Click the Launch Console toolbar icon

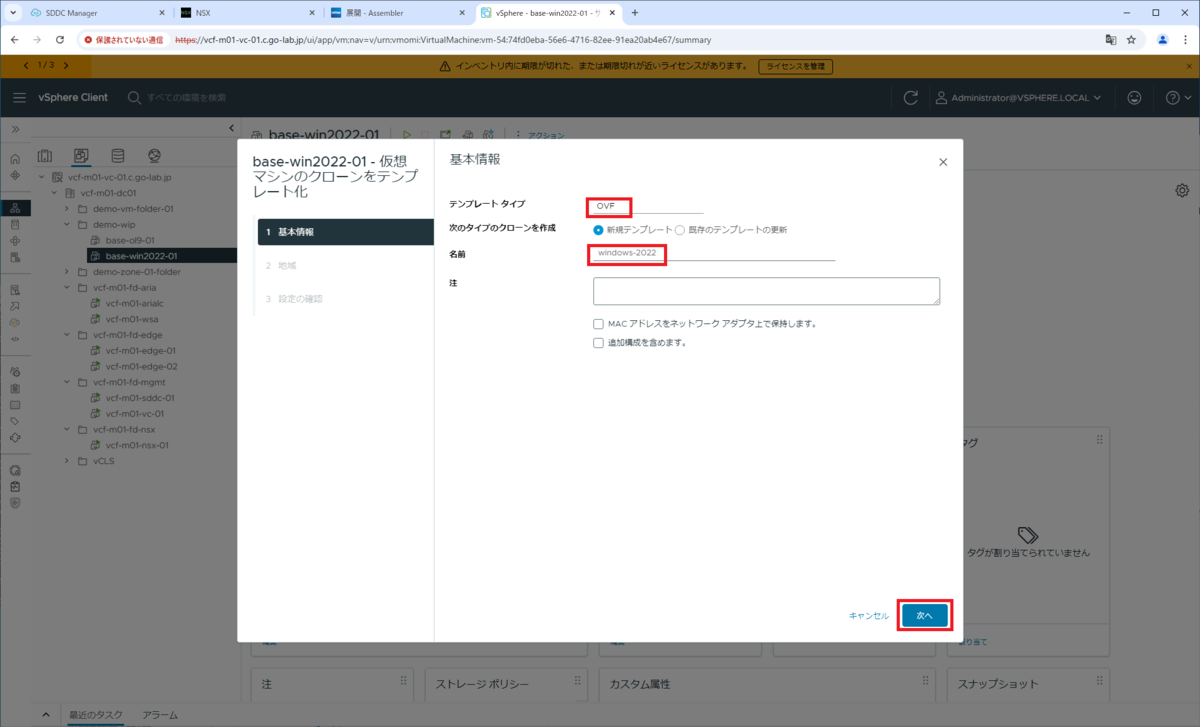tap(446, 134)
